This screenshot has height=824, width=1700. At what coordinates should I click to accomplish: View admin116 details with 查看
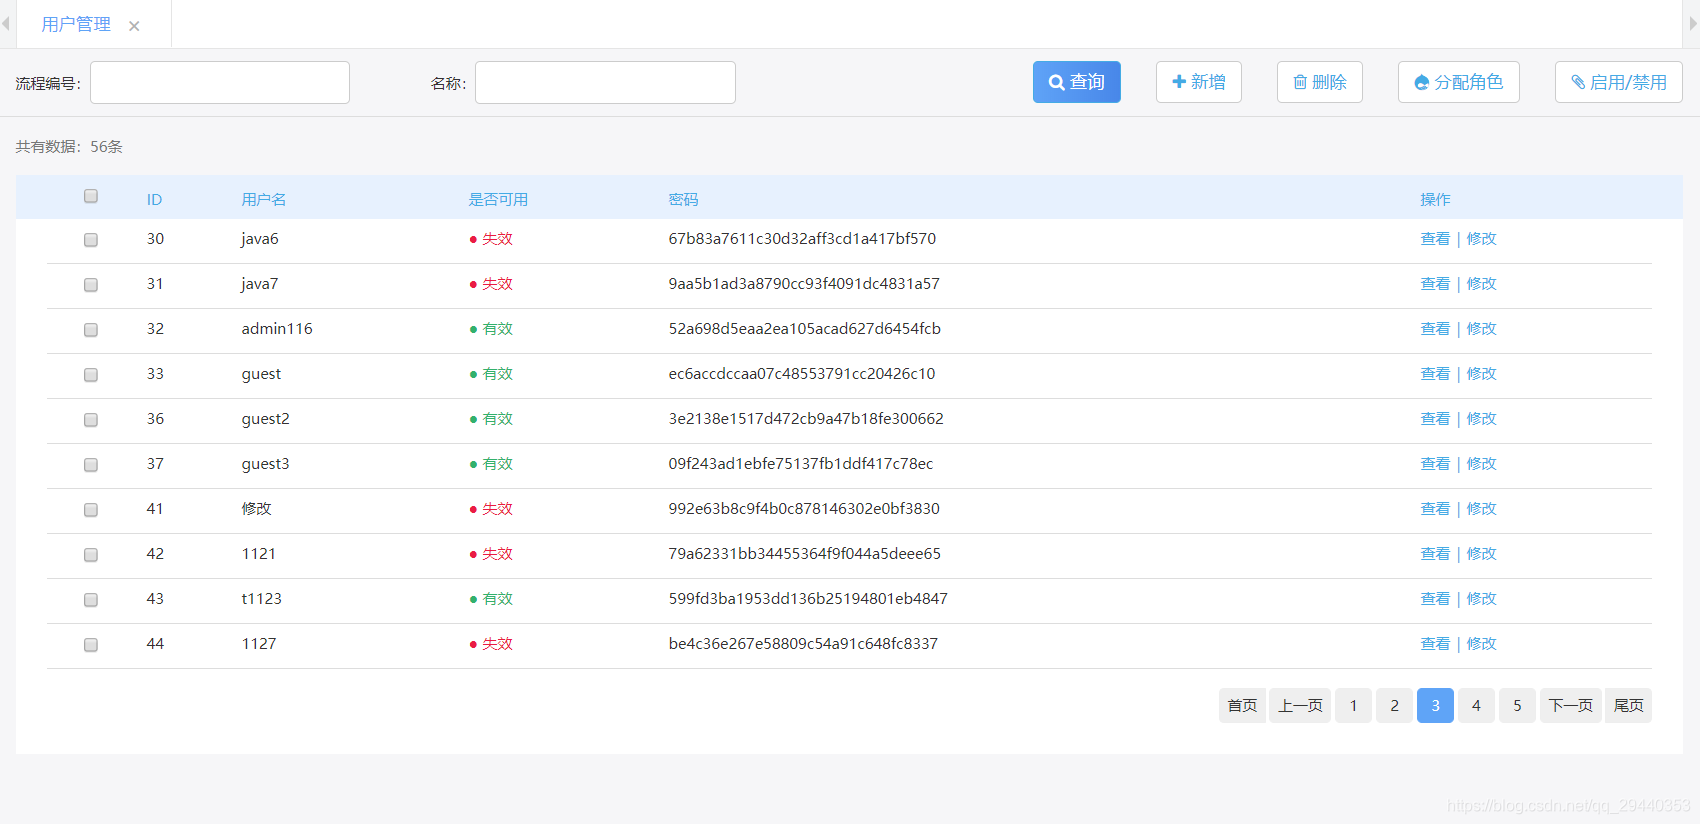(x=1435, y=329)
